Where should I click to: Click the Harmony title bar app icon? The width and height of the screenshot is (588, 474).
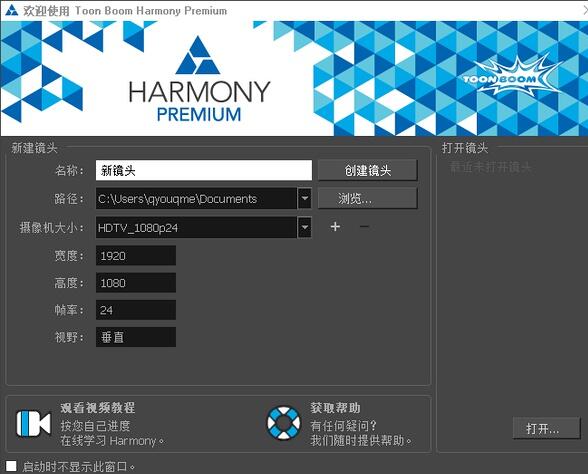(11, 10)
